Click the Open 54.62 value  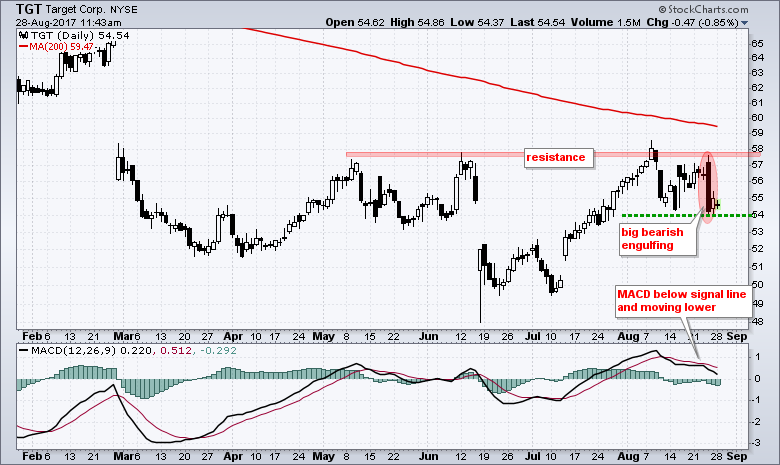[355, 22]
